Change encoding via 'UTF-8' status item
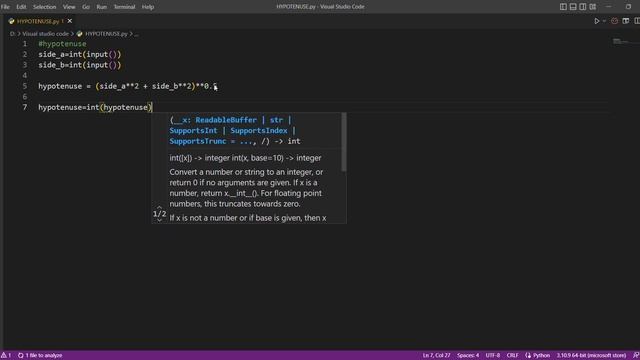This screenshot has height=360, width=640. [493, 355]
